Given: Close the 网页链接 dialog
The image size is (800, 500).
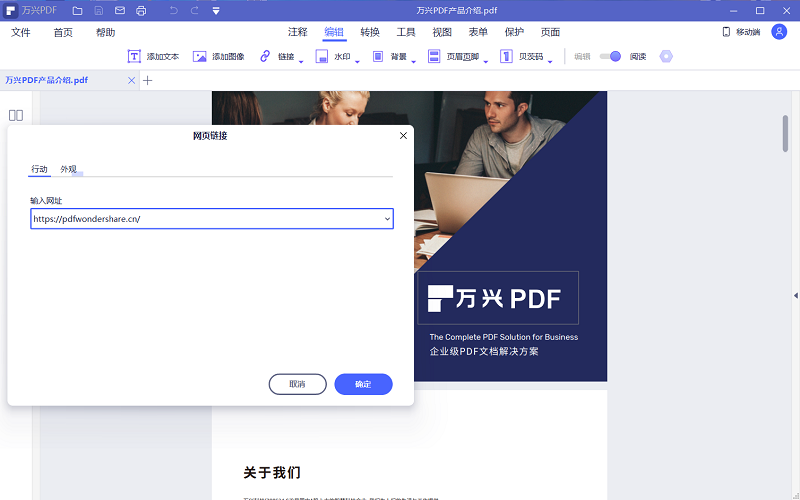Looking at the screenshot, I should pos(403,135).
